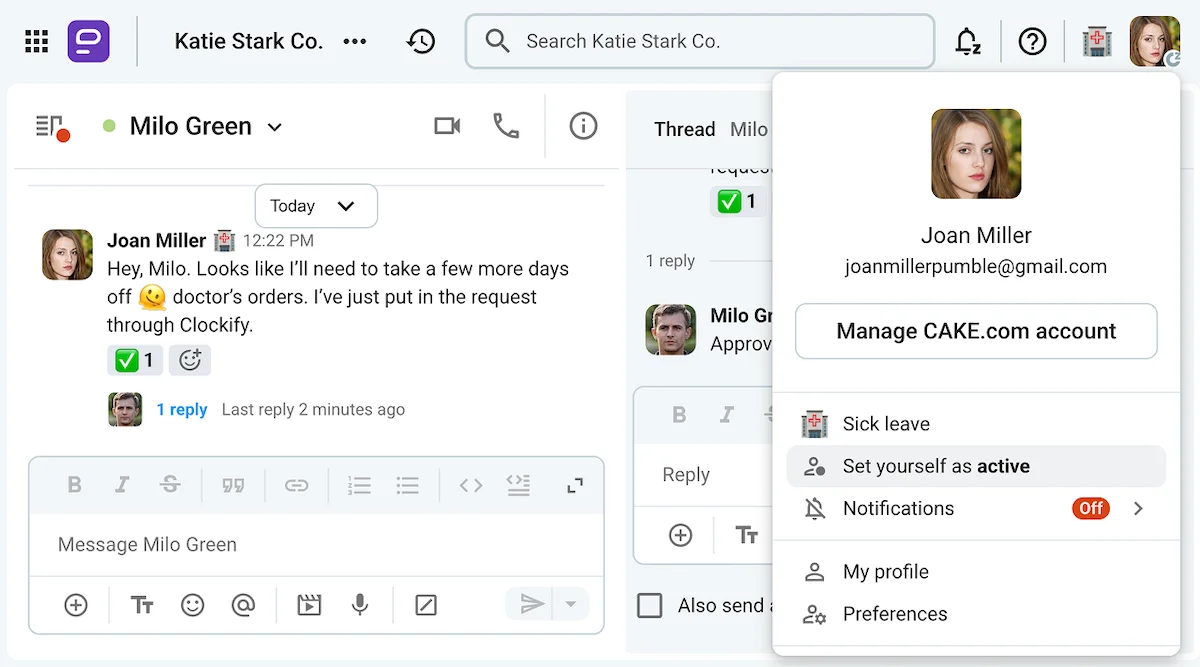Viewport: 1200px width, 667px height.
Task: Start an audio call with Milo Green
Action: pos(506,126)
